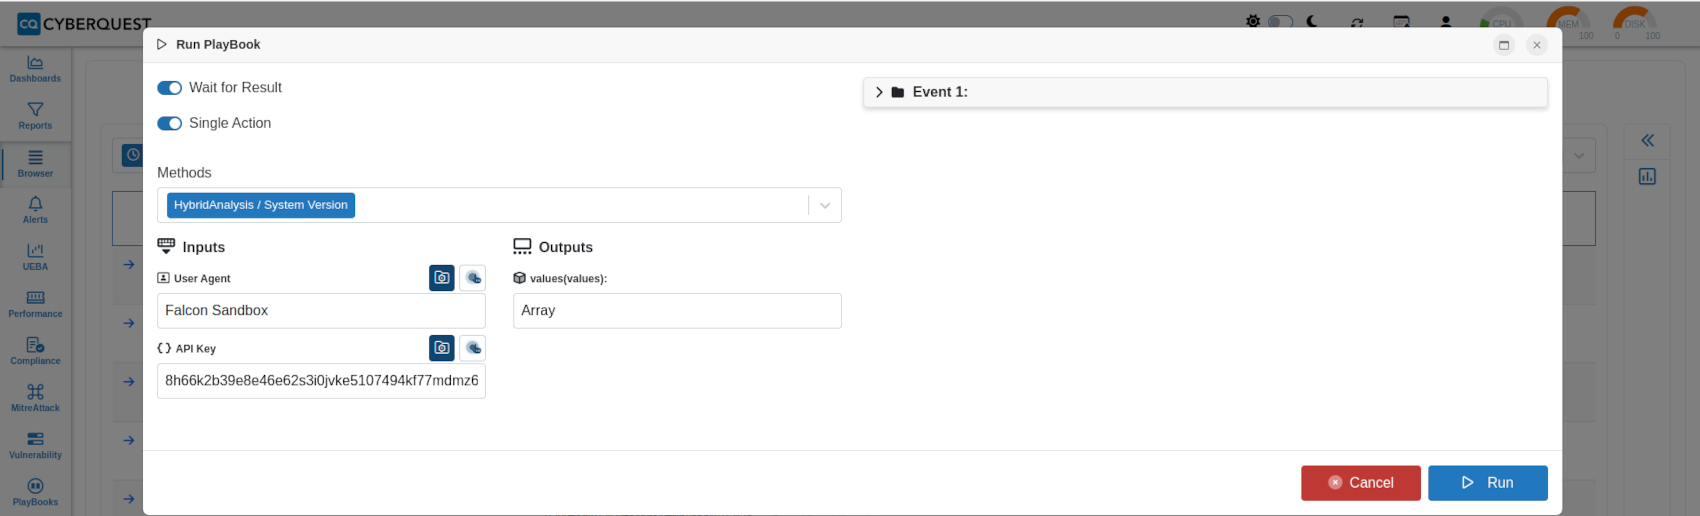Click camera icon beside API Key
The width and height of the screenshot is (1700, 516).
[x=442, y=348]
